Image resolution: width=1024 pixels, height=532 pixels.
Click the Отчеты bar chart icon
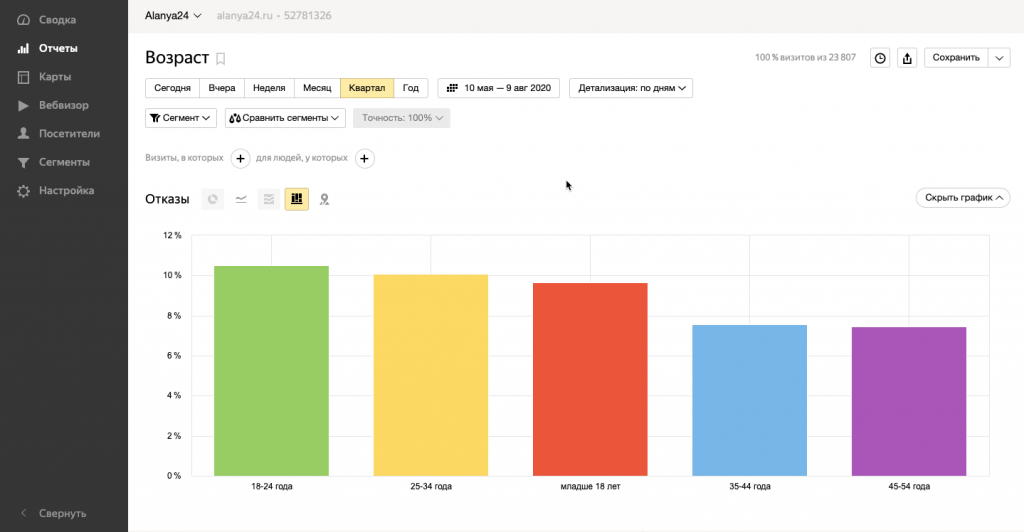23,48
